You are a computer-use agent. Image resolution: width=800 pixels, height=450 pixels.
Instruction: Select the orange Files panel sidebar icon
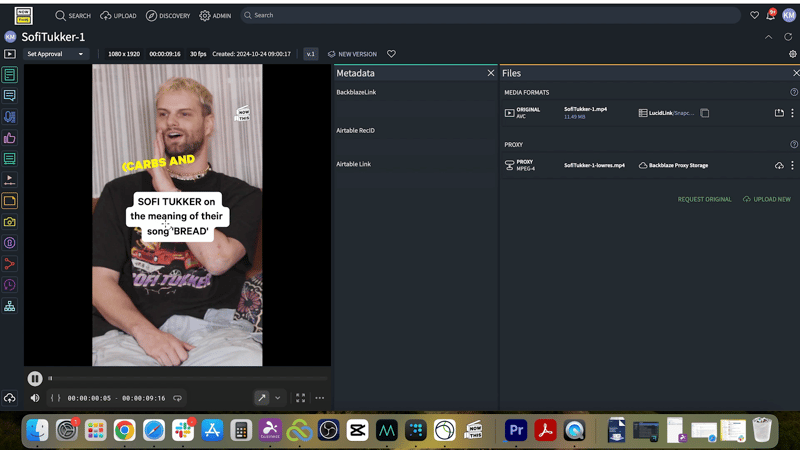(10, 201)
